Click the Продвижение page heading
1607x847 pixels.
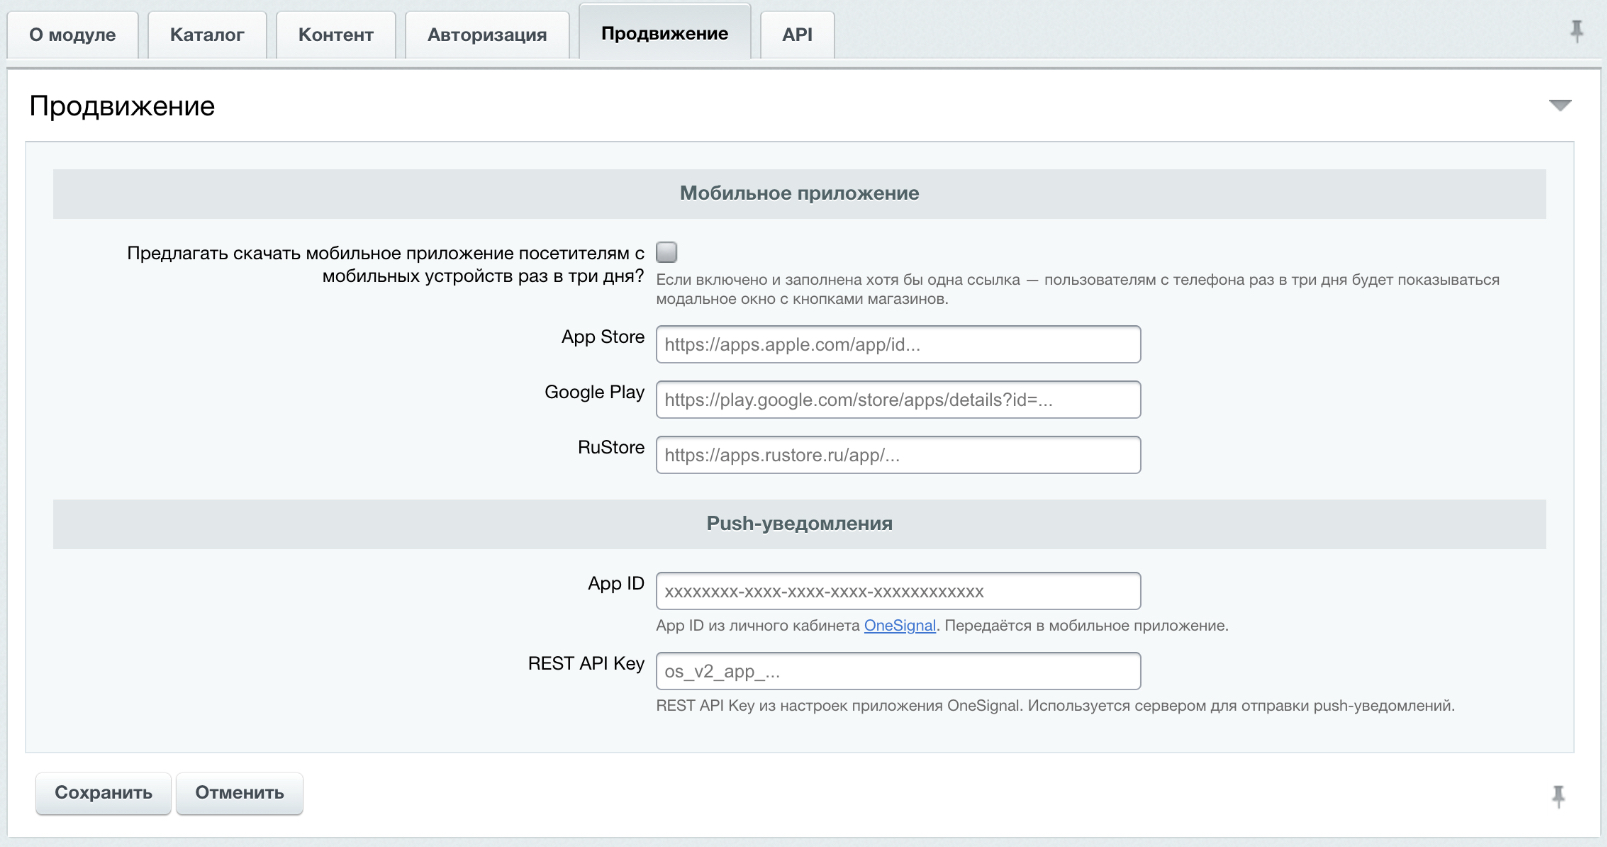pos(122,106)
